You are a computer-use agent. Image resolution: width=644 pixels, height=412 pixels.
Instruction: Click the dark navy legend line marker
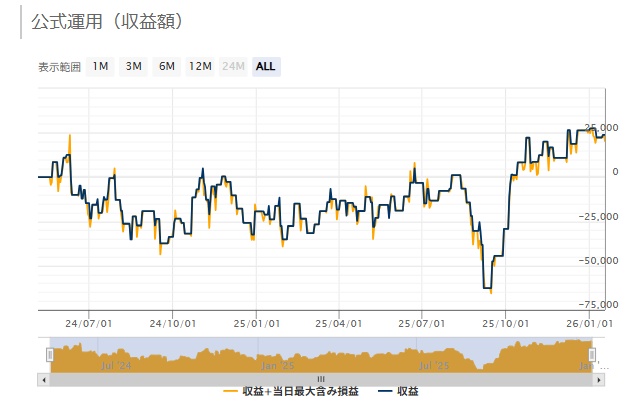385,390
